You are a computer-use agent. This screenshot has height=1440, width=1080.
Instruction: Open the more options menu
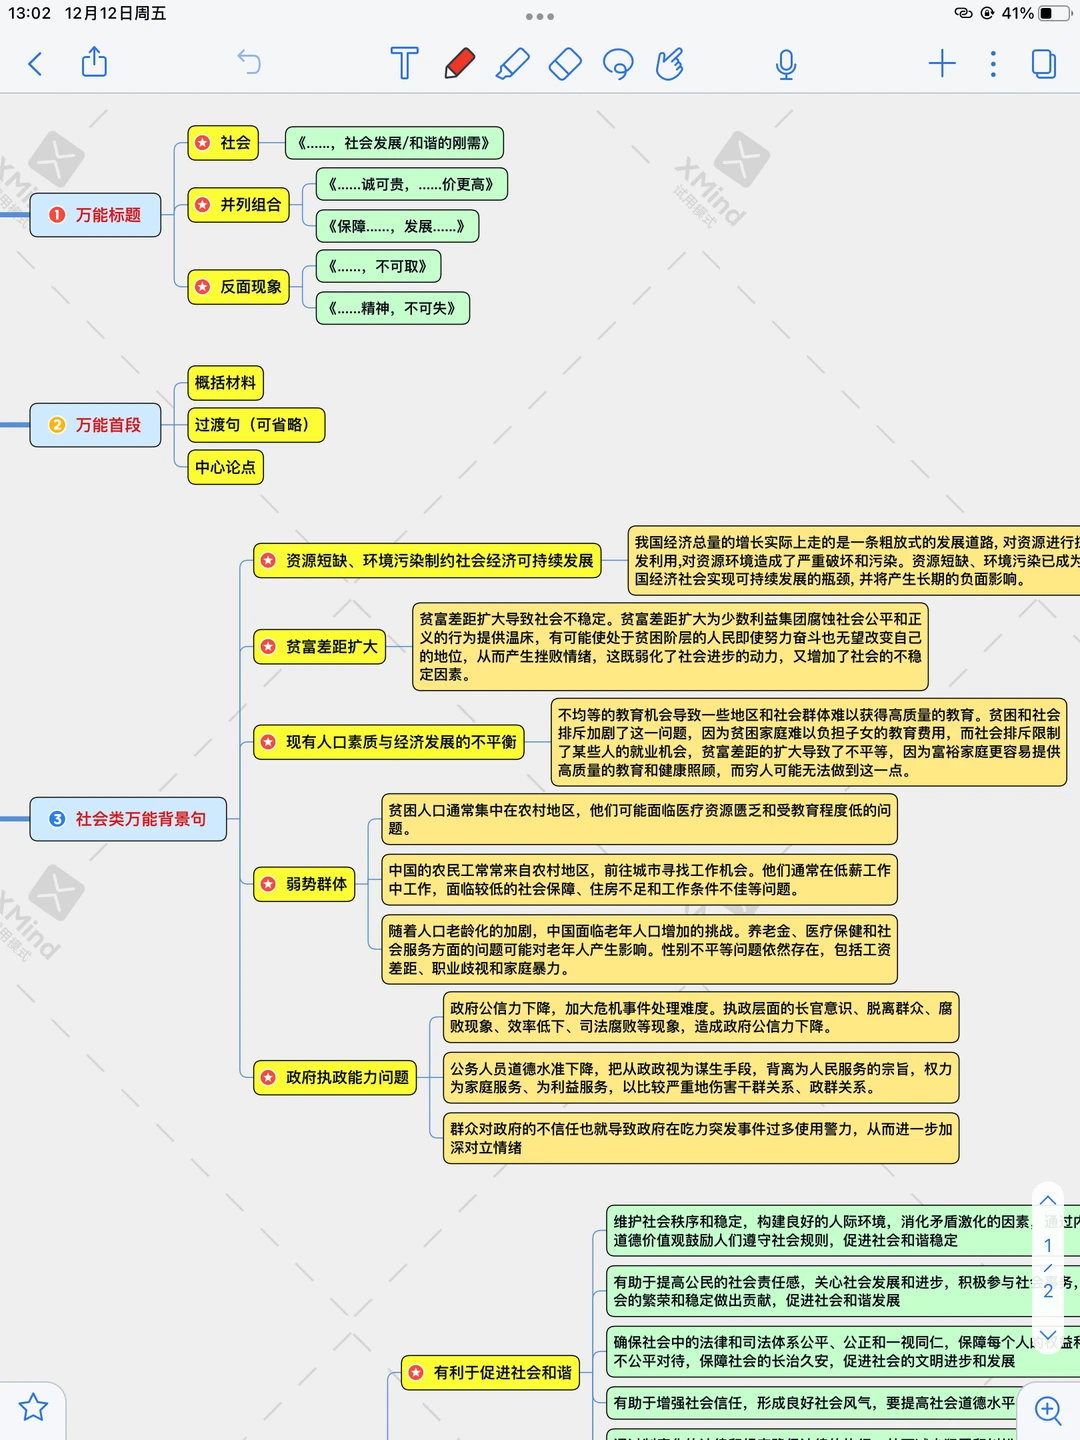[x=992, y=63]
